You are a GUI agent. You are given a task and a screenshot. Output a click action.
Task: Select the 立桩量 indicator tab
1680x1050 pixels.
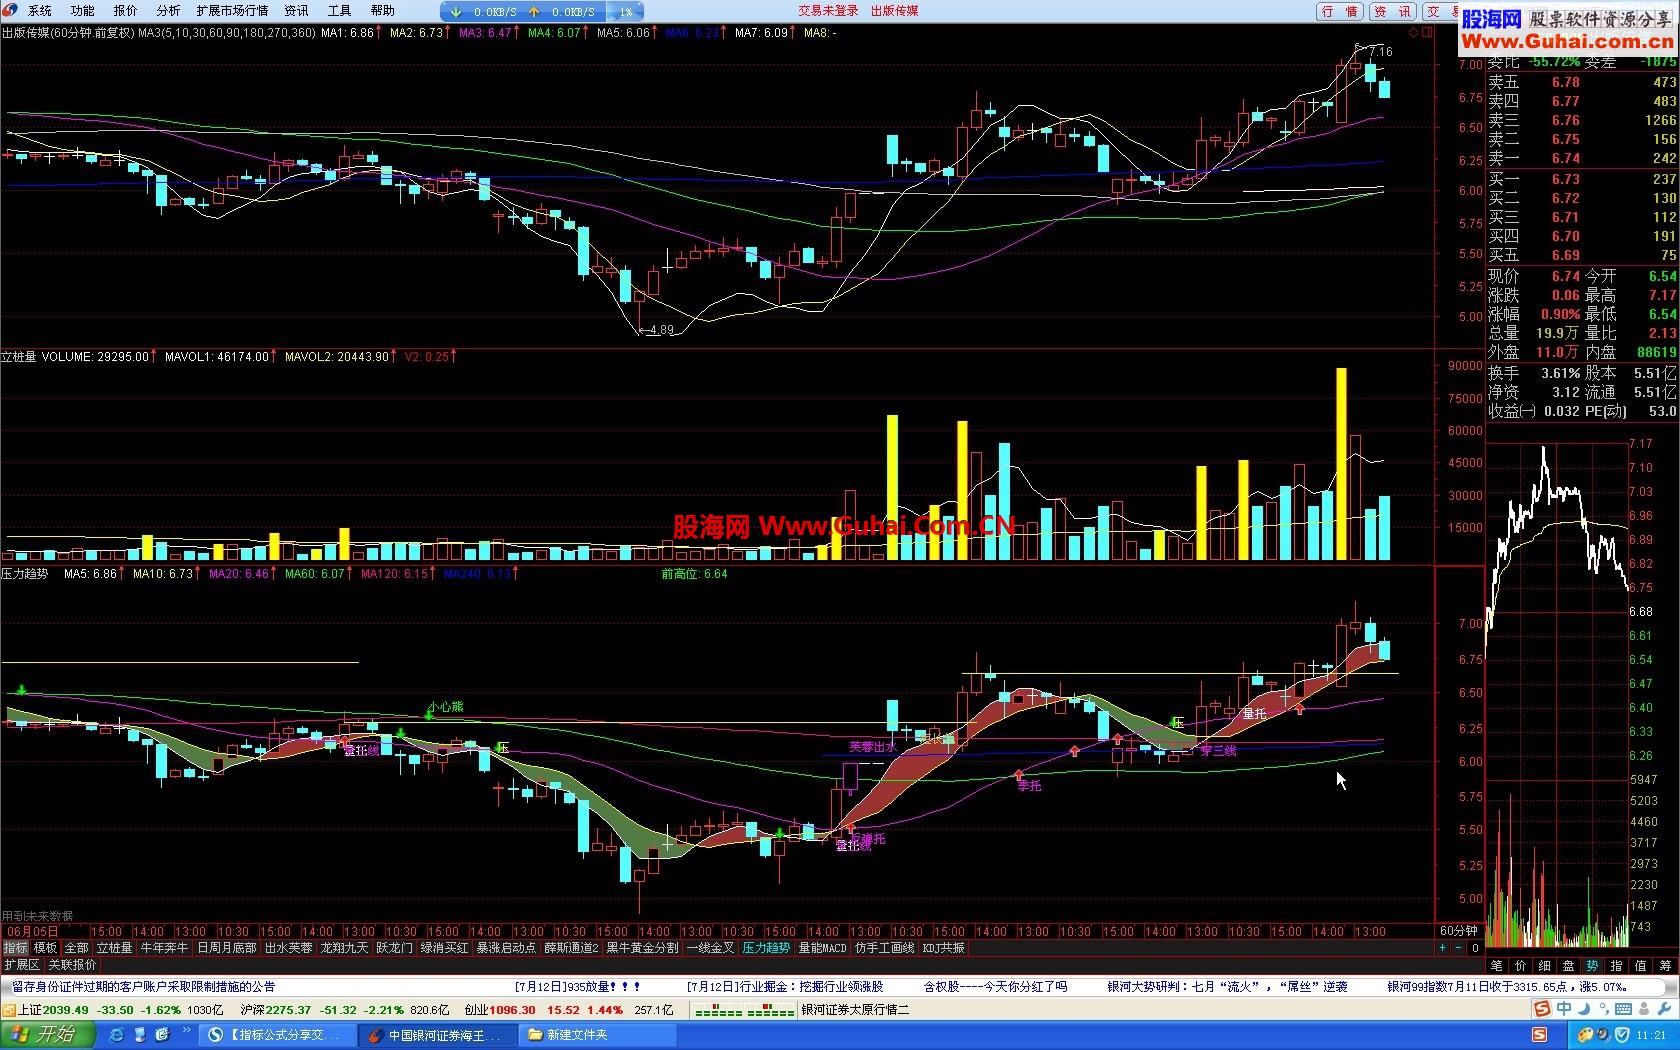[x=114, y=947]
